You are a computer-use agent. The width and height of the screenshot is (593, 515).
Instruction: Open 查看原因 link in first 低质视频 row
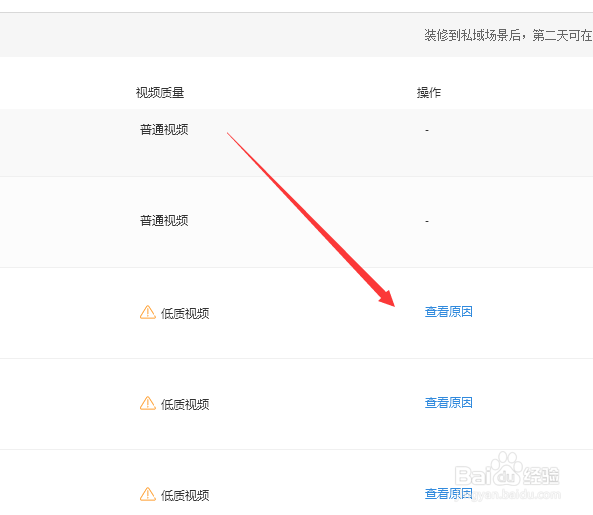[448, 312]
